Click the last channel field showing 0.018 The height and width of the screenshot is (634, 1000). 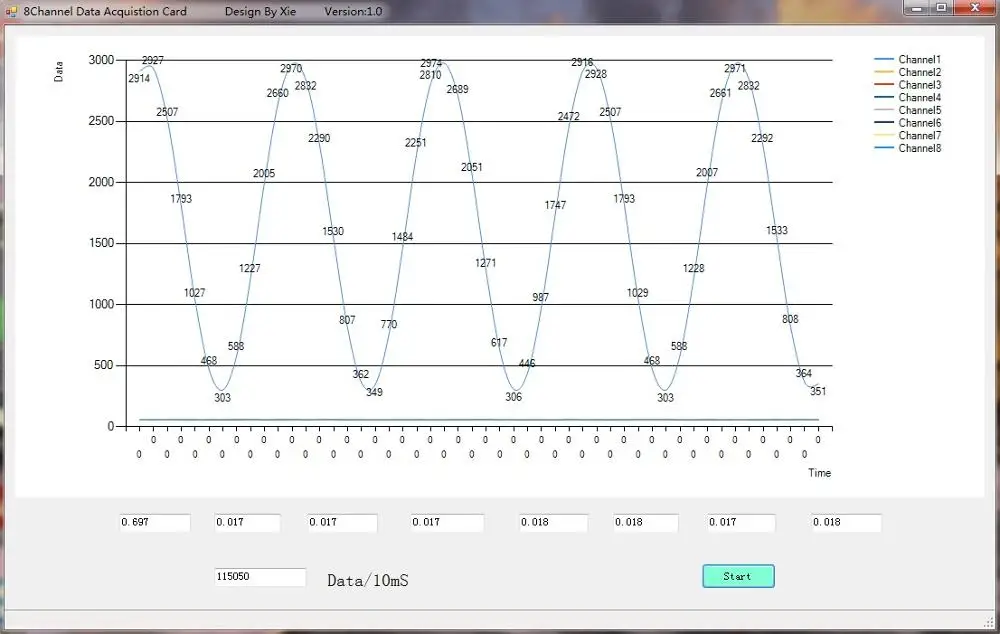(x=846, y=522)
